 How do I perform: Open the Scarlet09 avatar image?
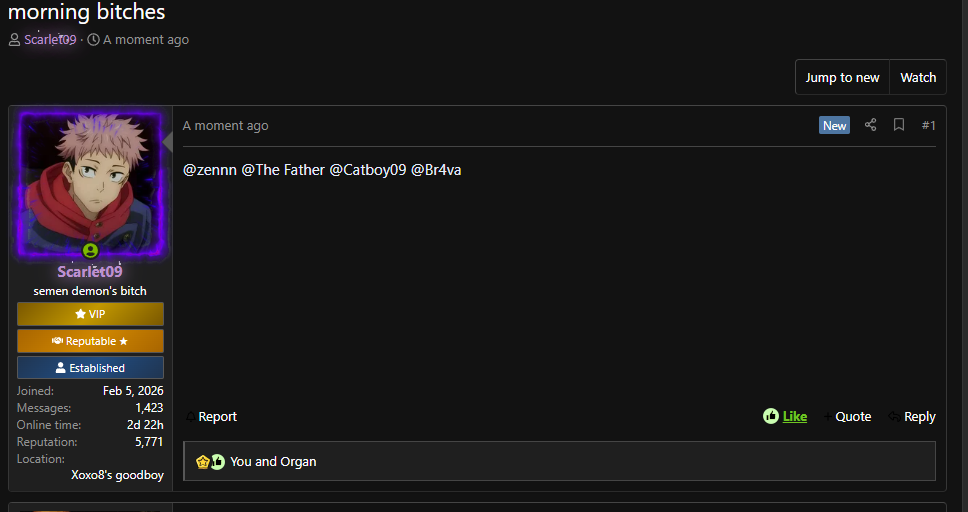[90, 183]
